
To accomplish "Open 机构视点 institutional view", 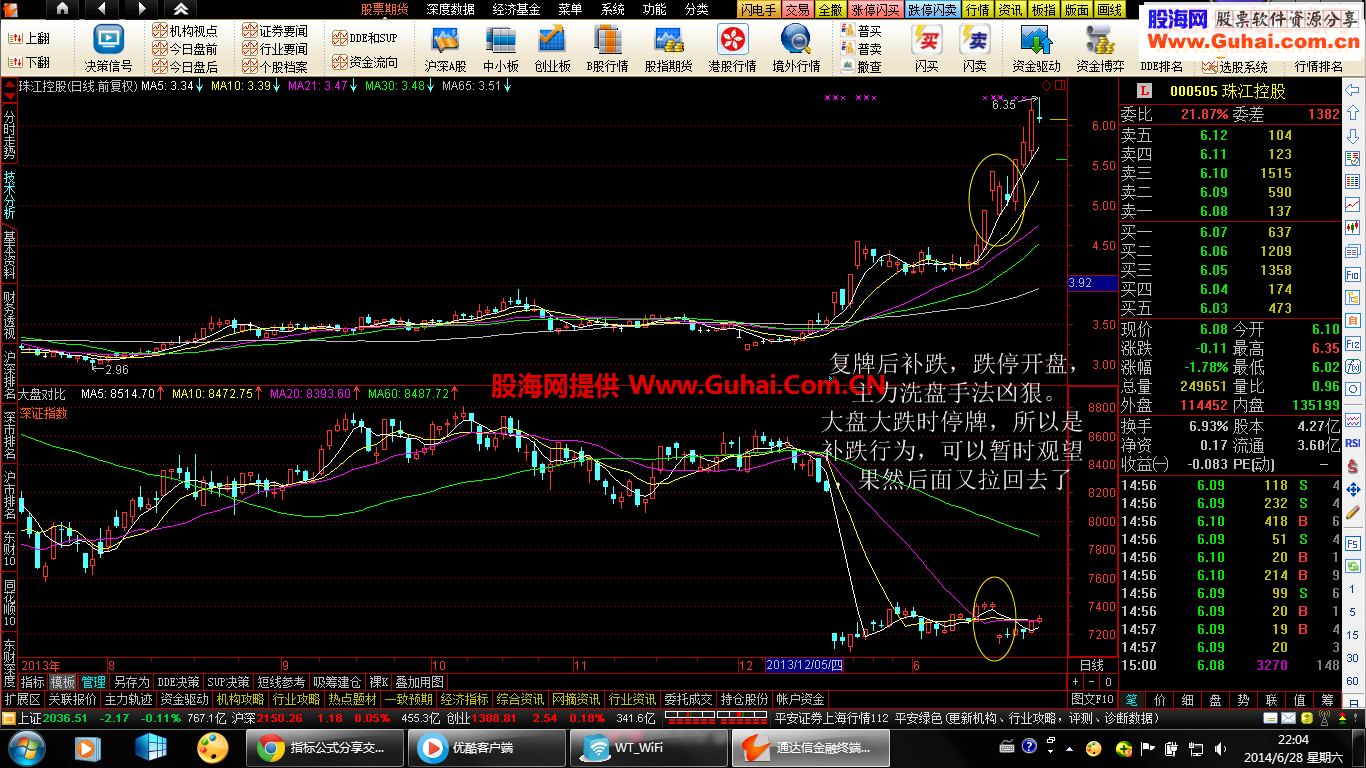I will [x=185, y=31].
